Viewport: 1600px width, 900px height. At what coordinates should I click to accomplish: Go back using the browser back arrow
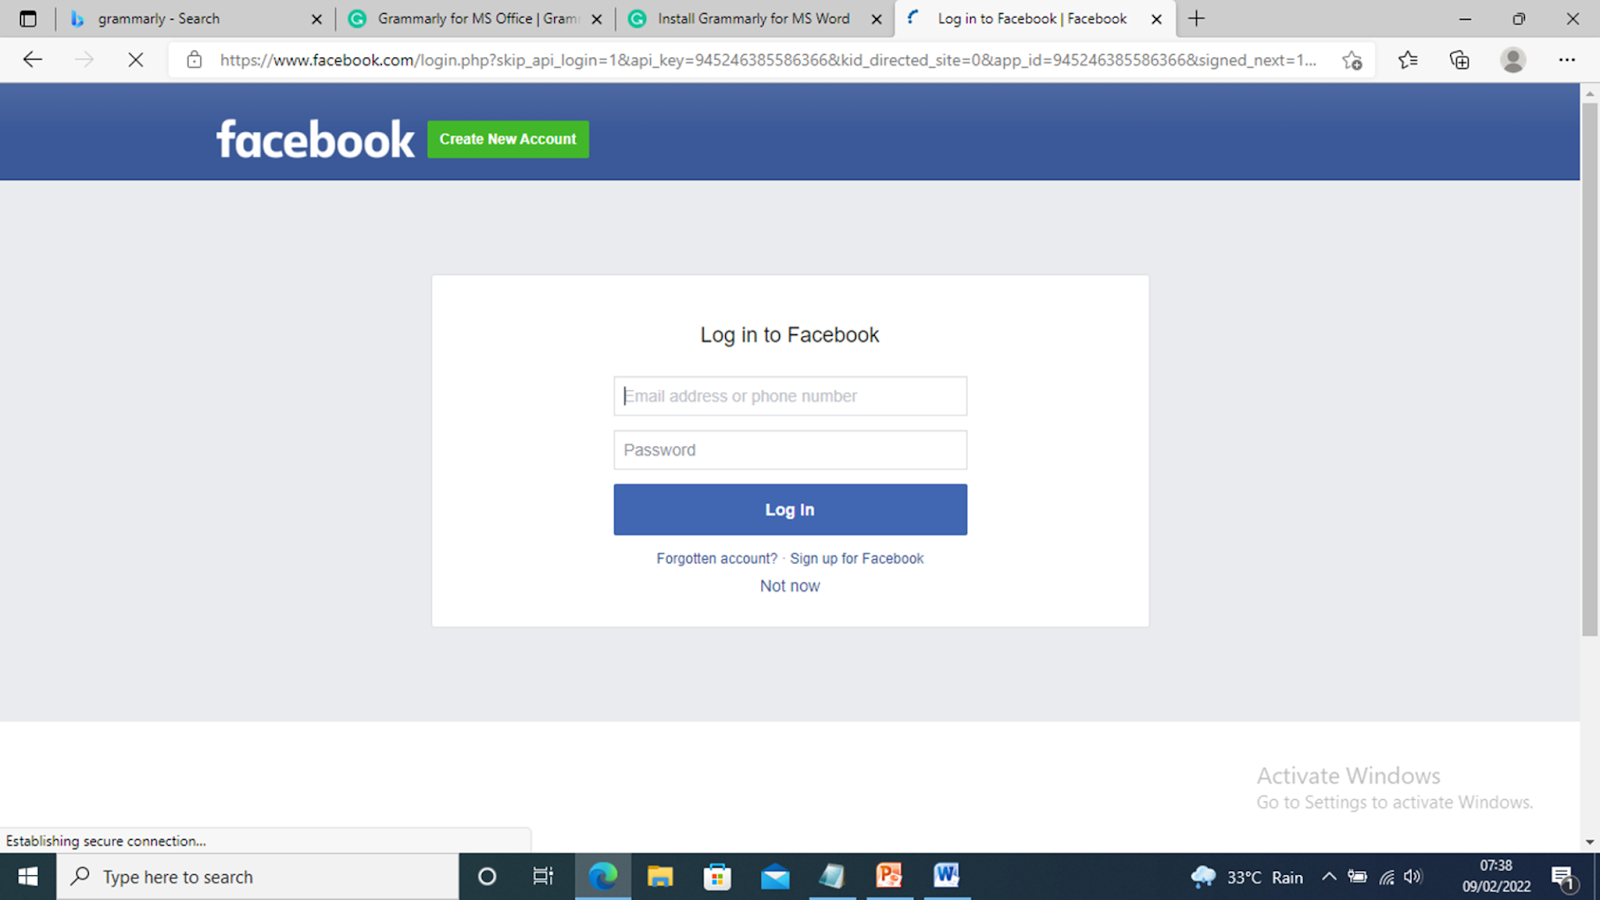pos(32,60)
